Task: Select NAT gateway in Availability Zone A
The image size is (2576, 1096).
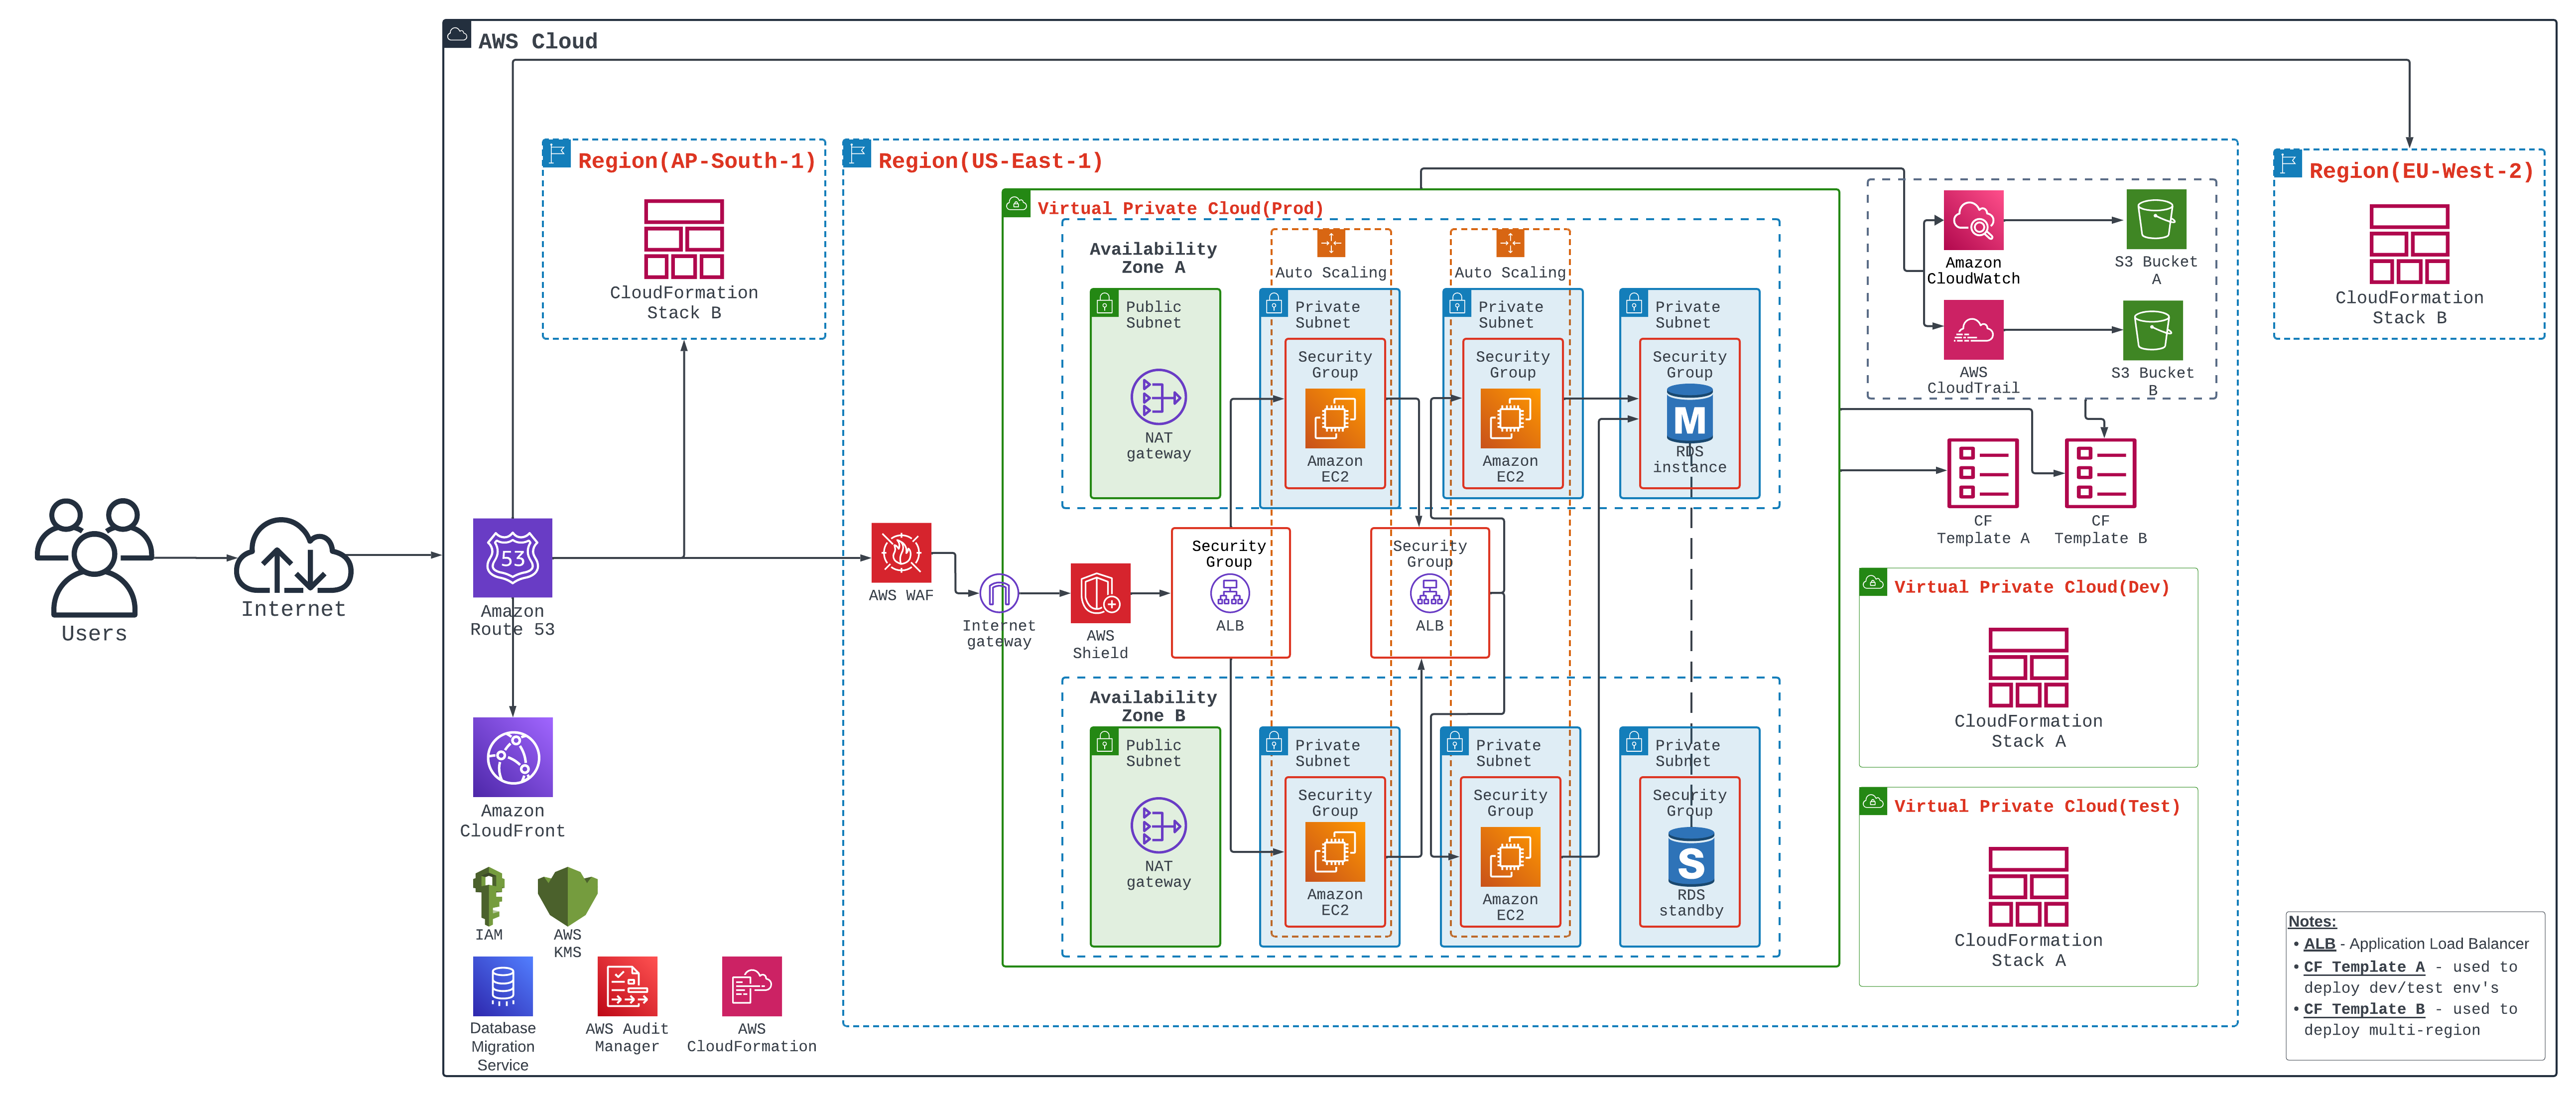Action: coord(1158,397)
